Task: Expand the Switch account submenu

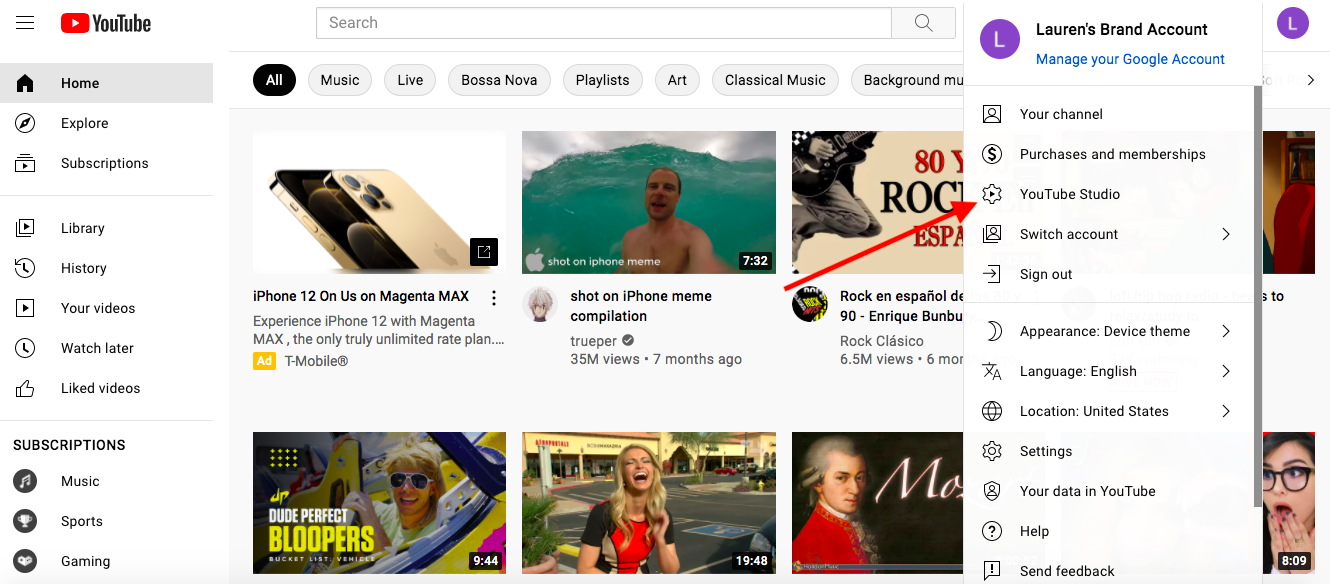Action: [1226, 234]
